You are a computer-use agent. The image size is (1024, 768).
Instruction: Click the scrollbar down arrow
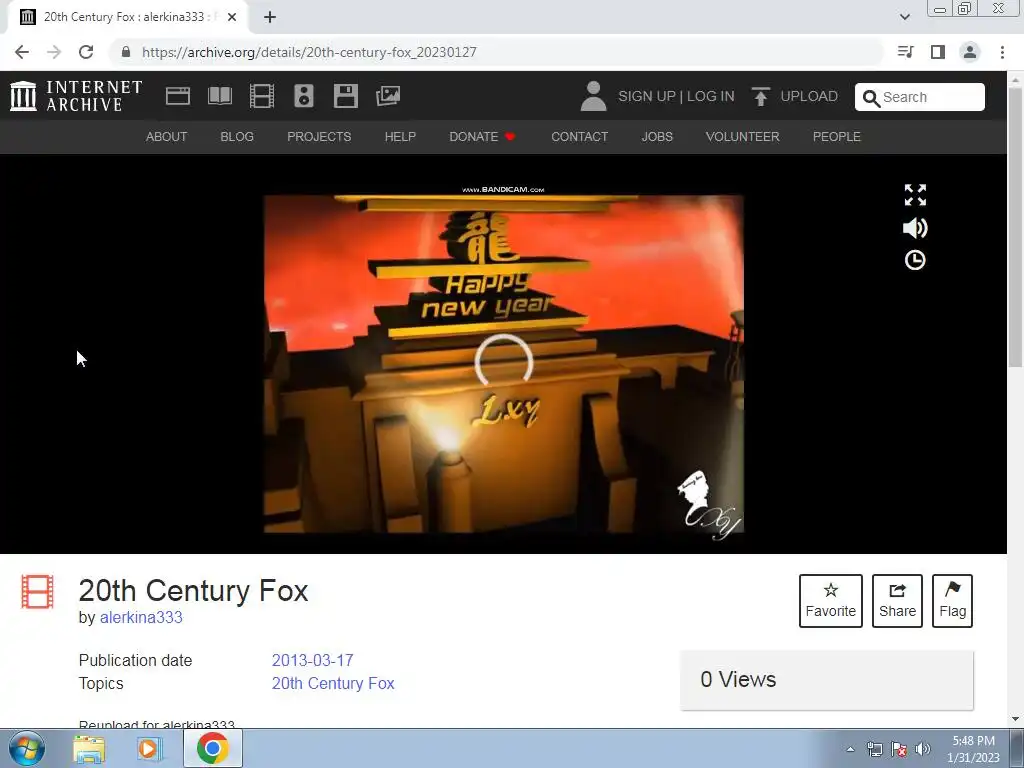[x=1016, y=718]
